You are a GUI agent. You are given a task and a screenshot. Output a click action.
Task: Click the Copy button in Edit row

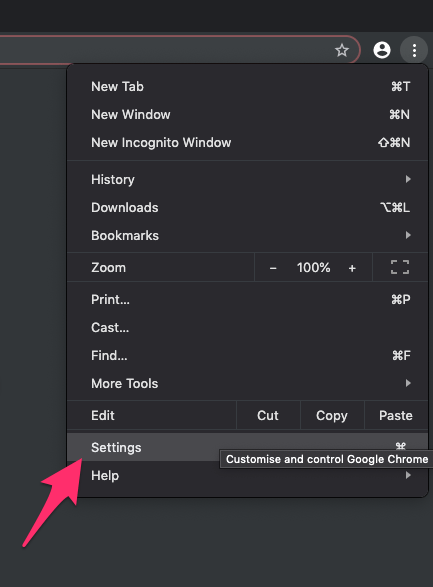[x=332, y=415]
